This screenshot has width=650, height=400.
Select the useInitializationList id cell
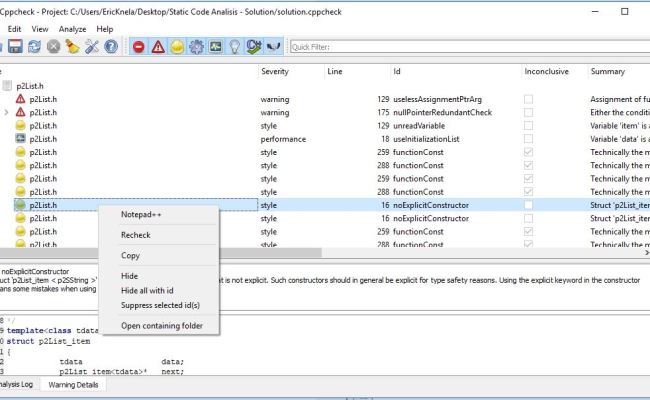pos(426,139)
